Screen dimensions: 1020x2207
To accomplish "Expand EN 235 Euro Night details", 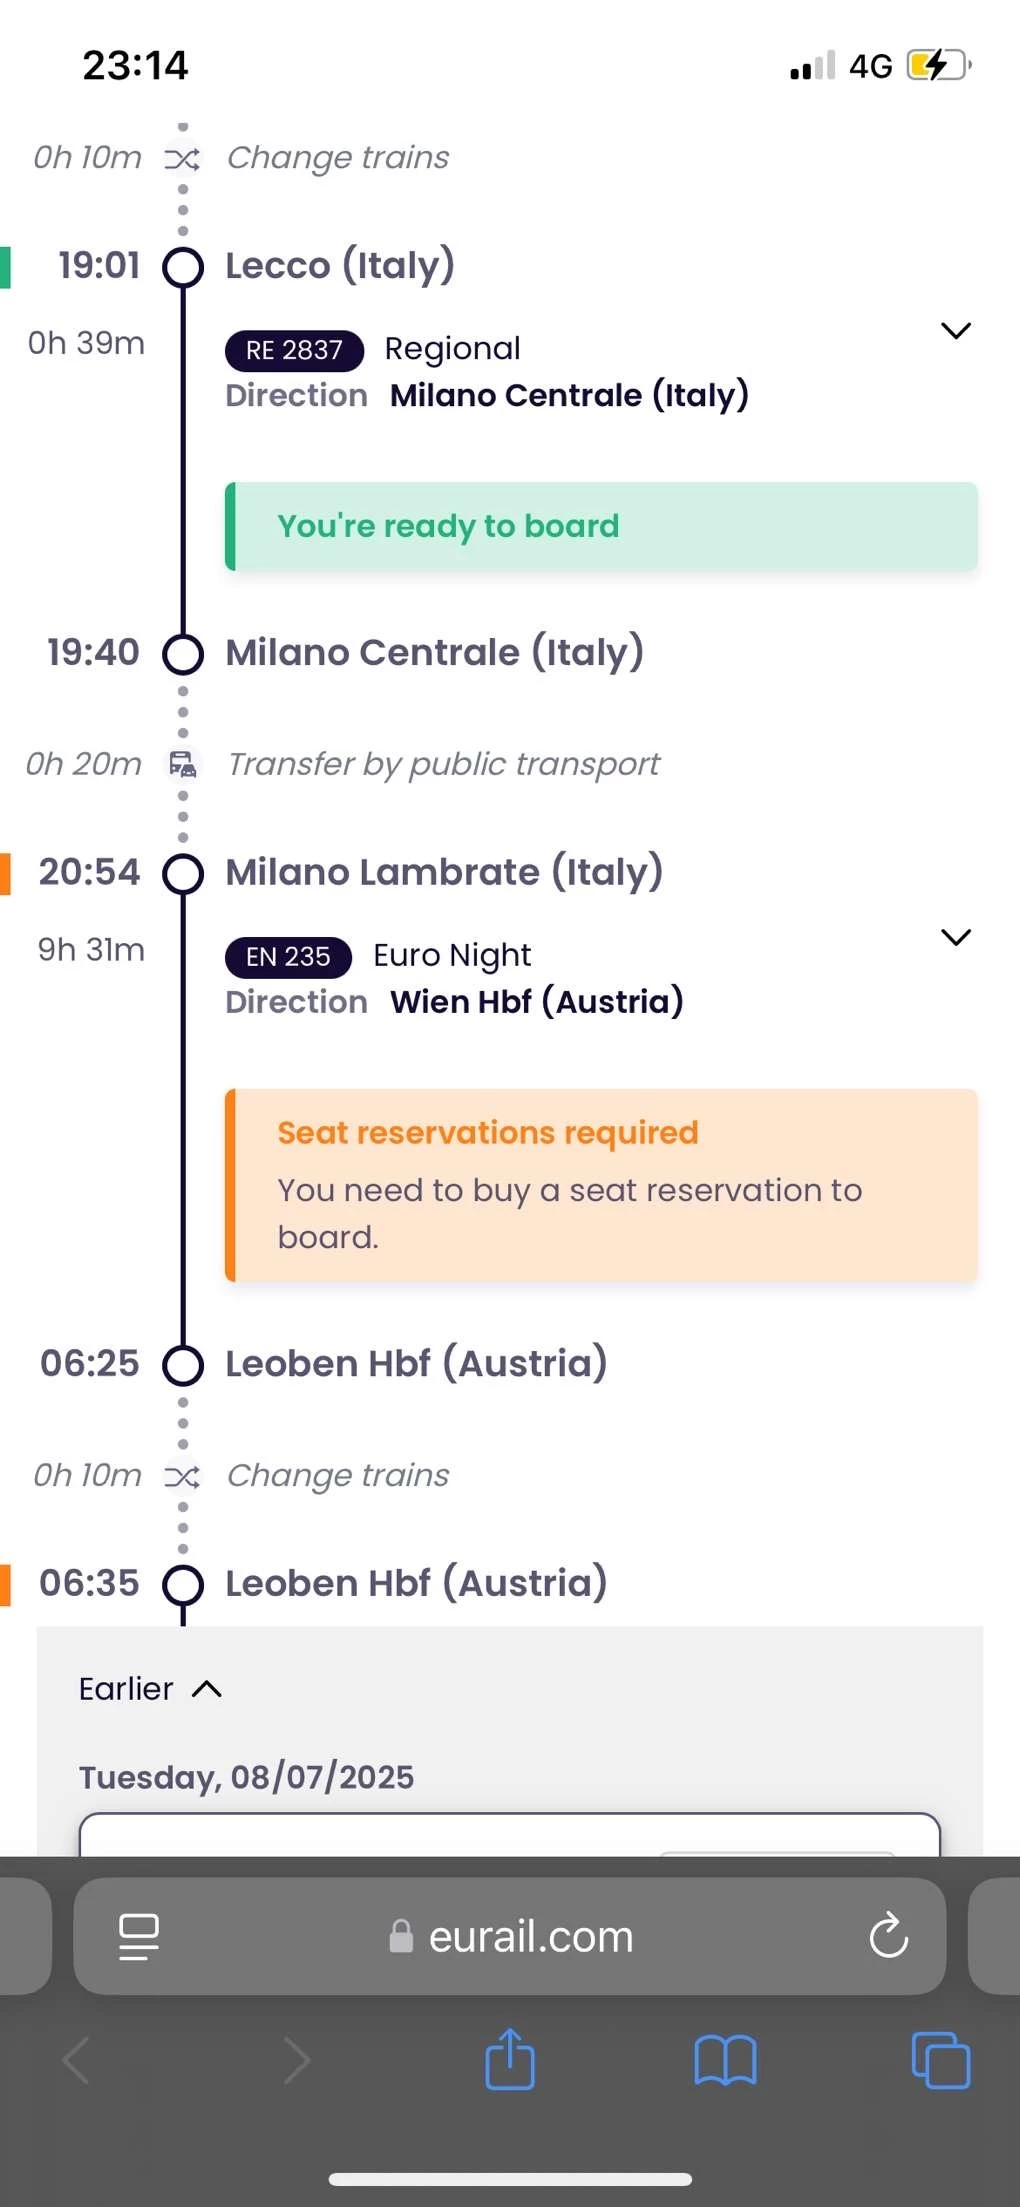I will [956, 937].
